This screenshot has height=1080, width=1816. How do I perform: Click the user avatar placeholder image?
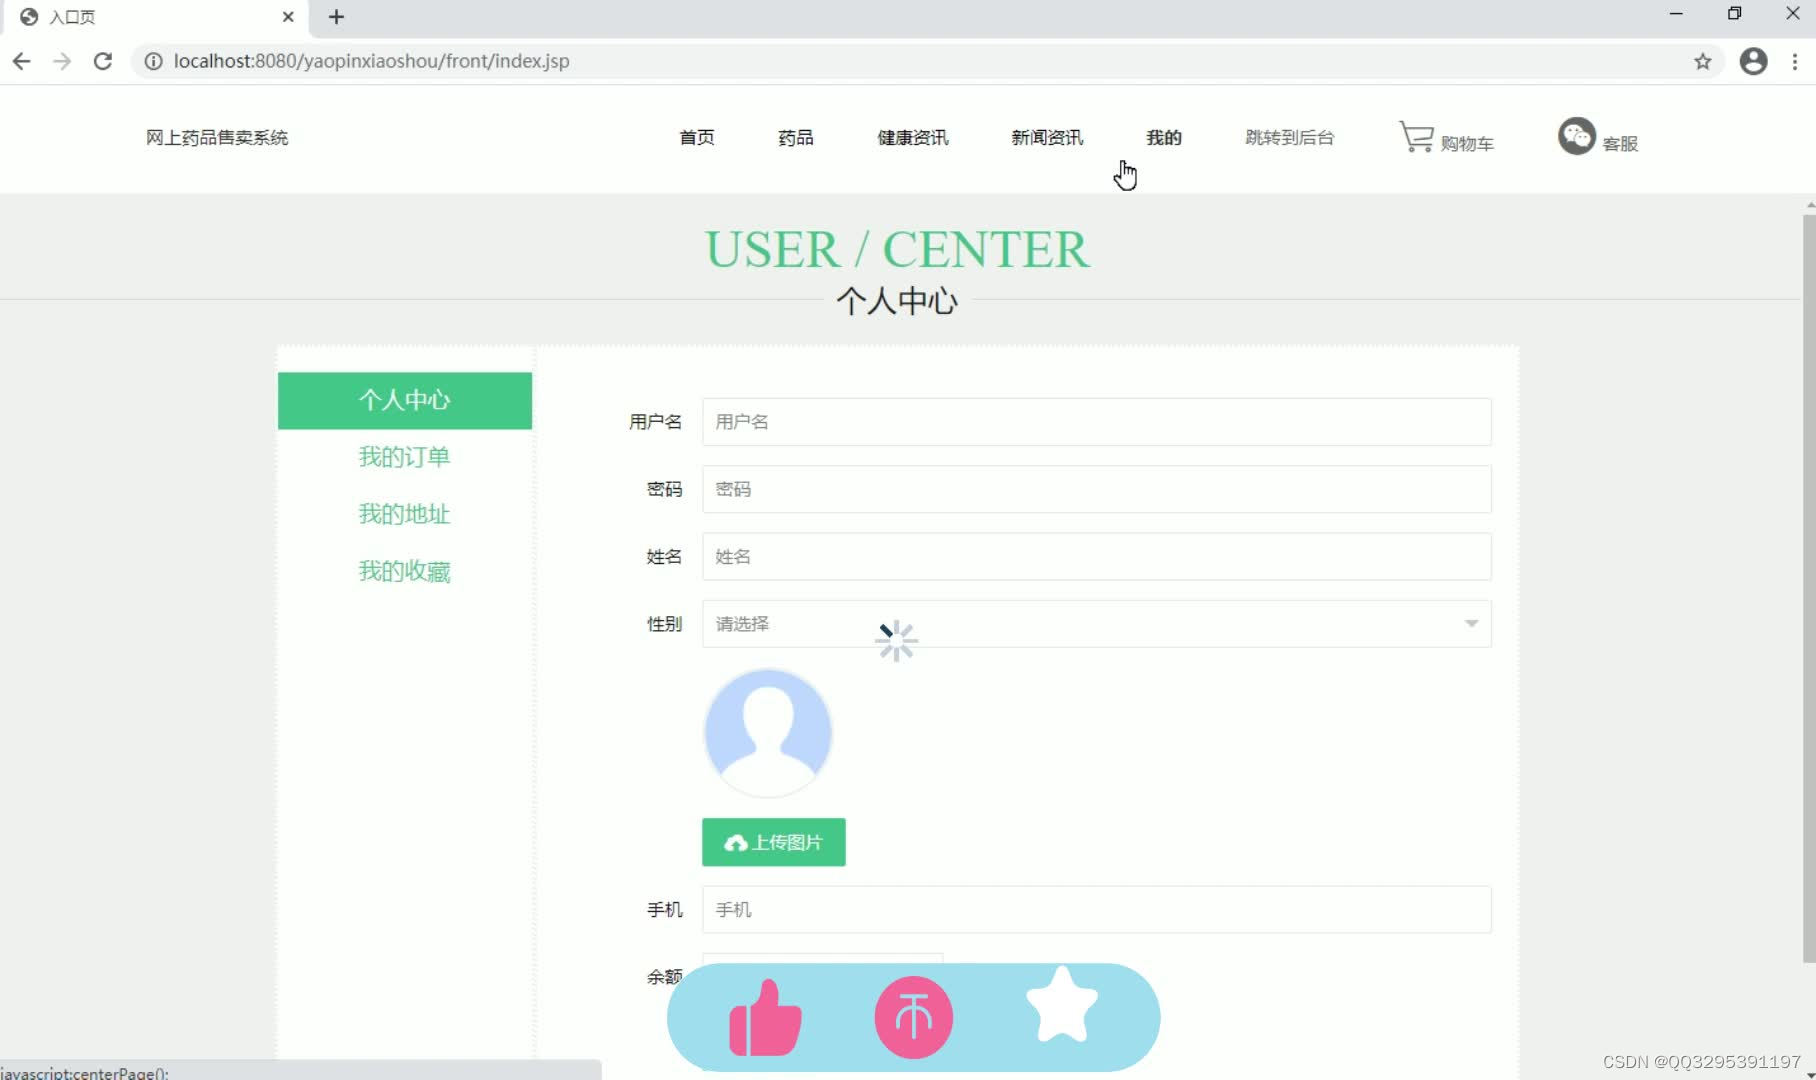point(768,733)
